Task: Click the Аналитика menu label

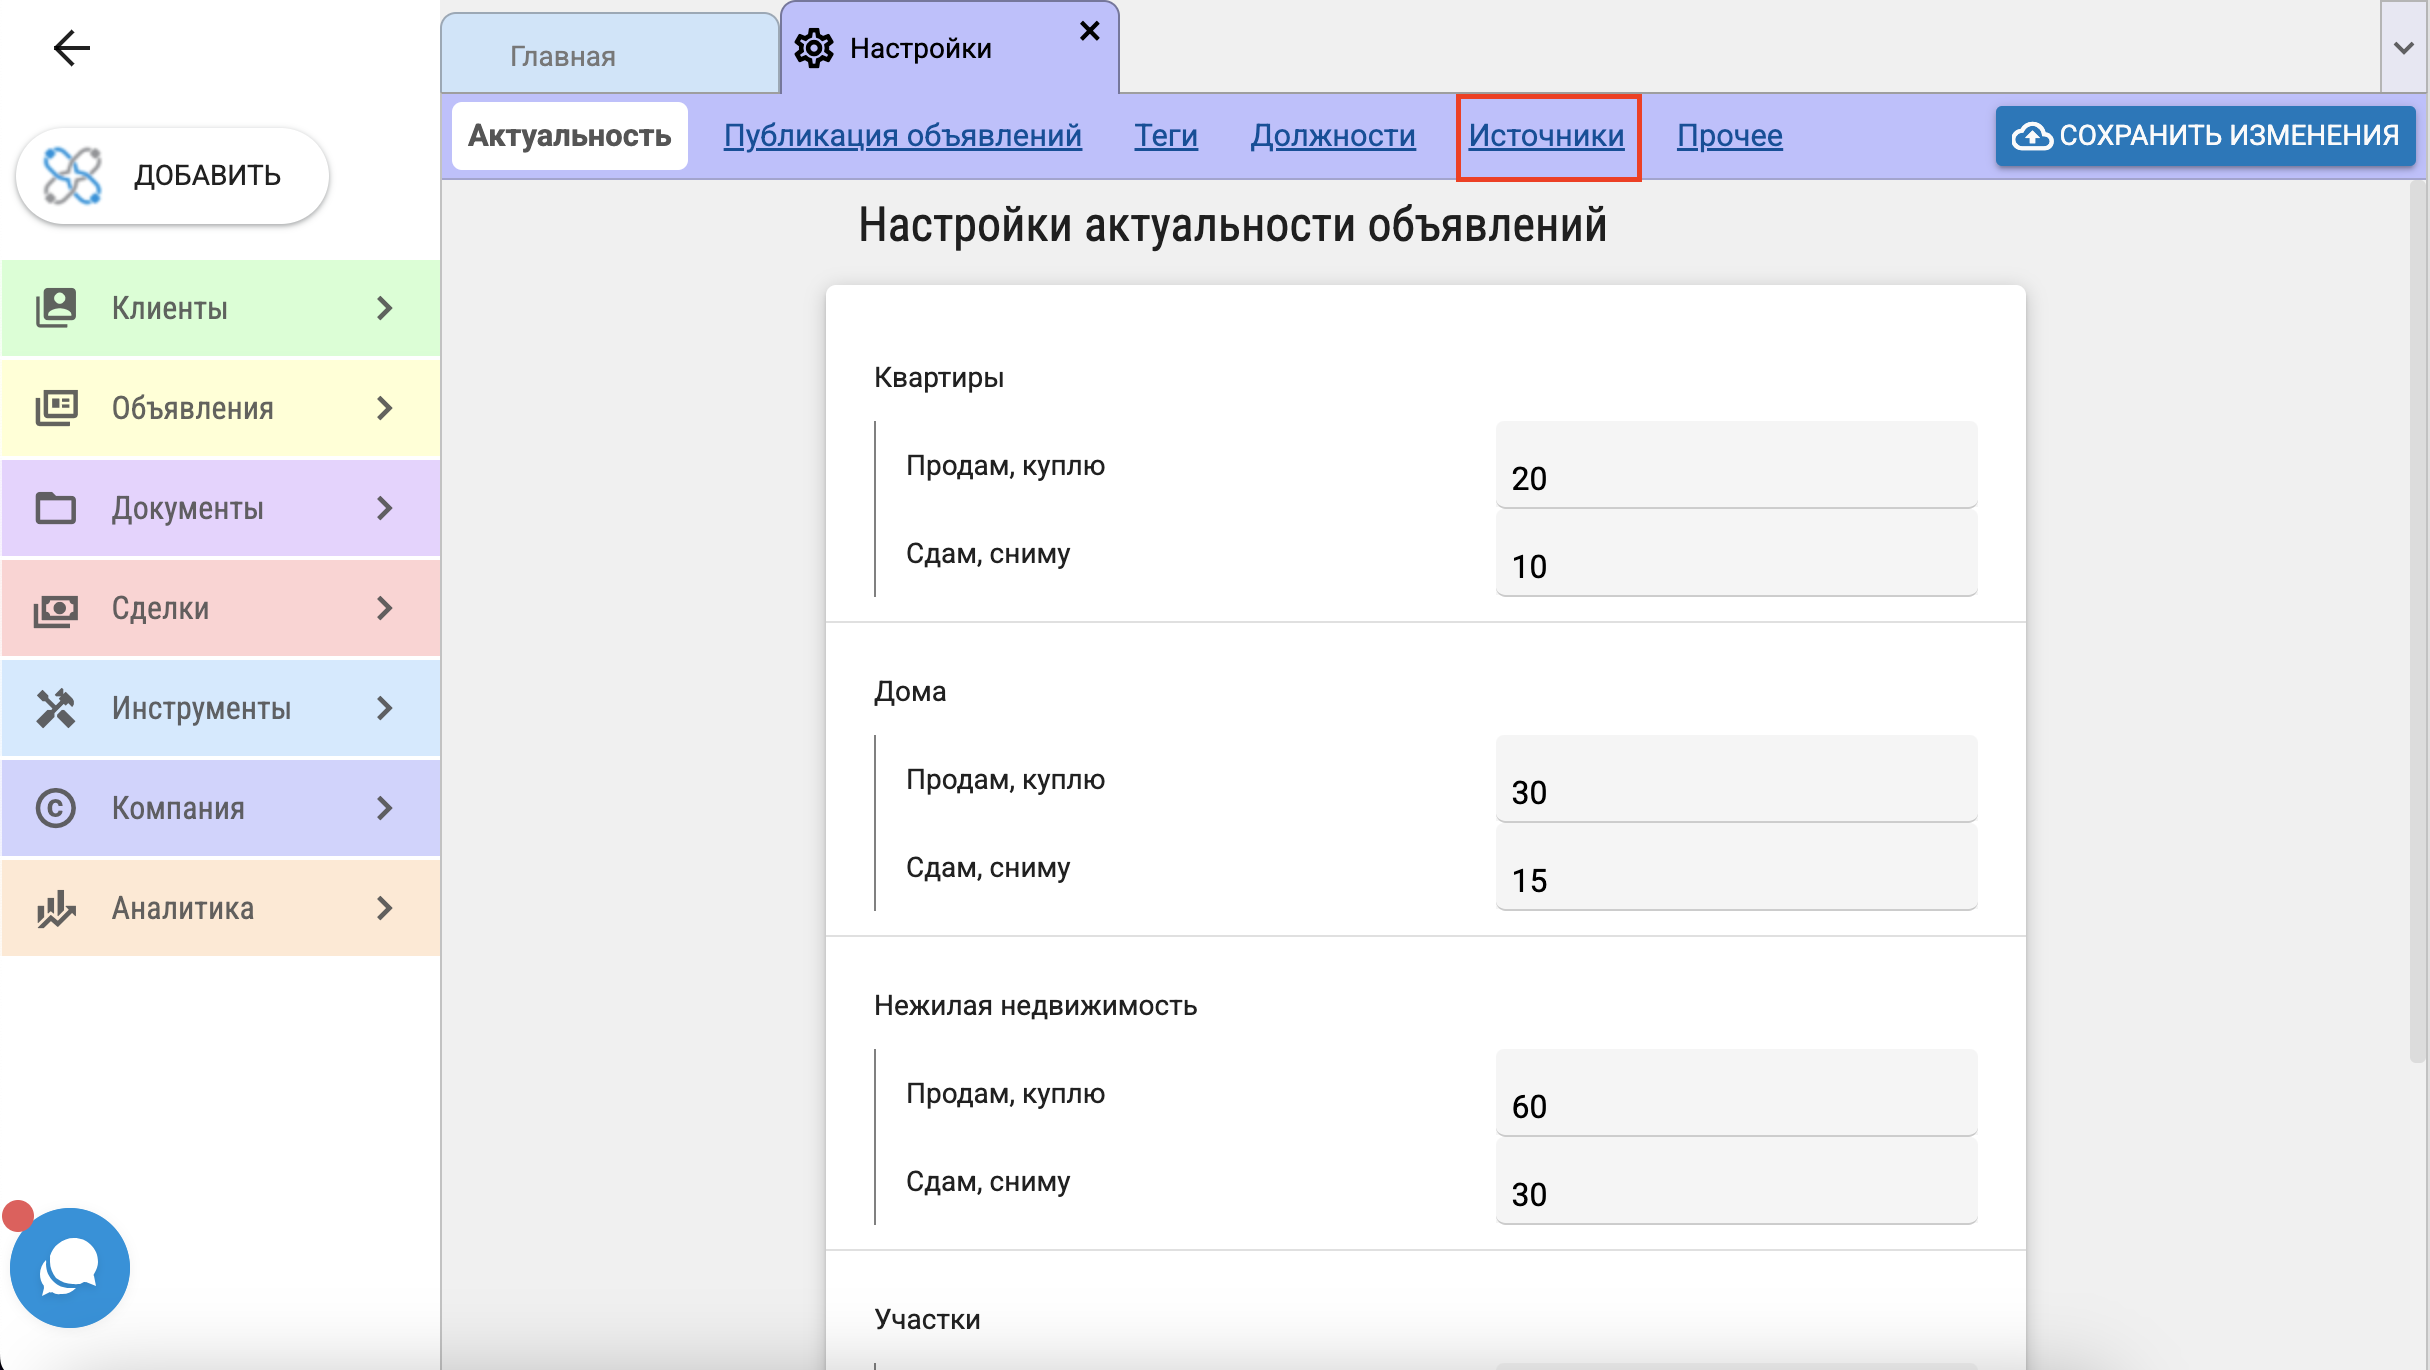Action: [x=183, y=908]
